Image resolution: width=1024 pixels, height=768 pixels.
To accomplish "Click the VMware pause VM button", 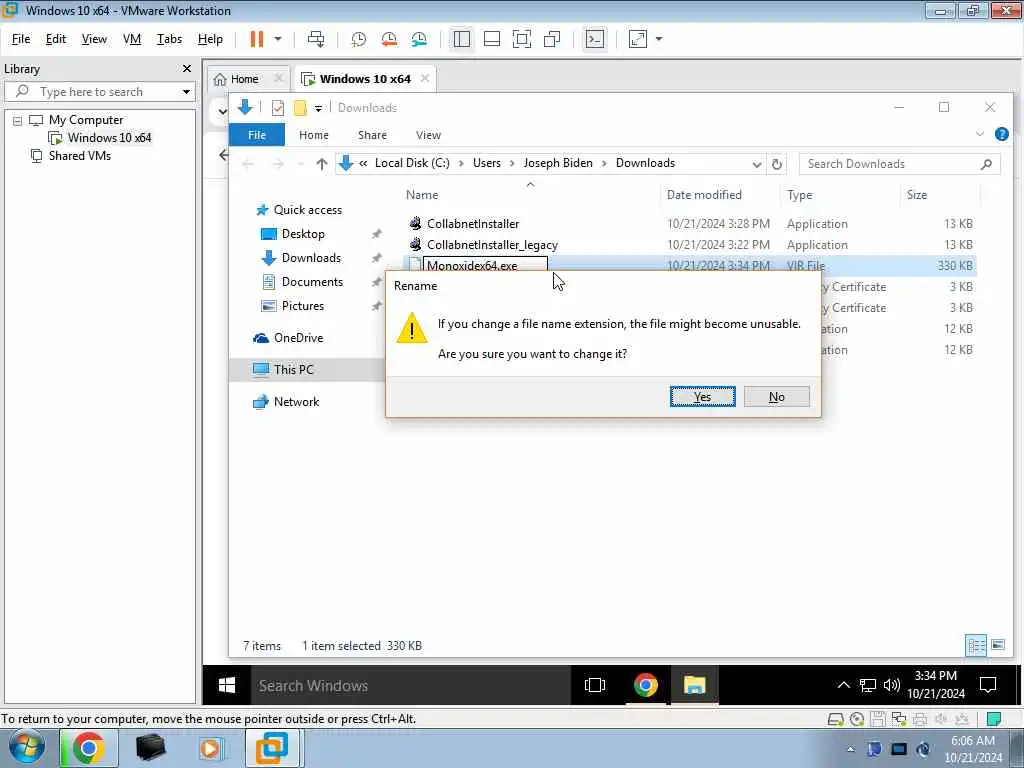I will click(257, 39).
